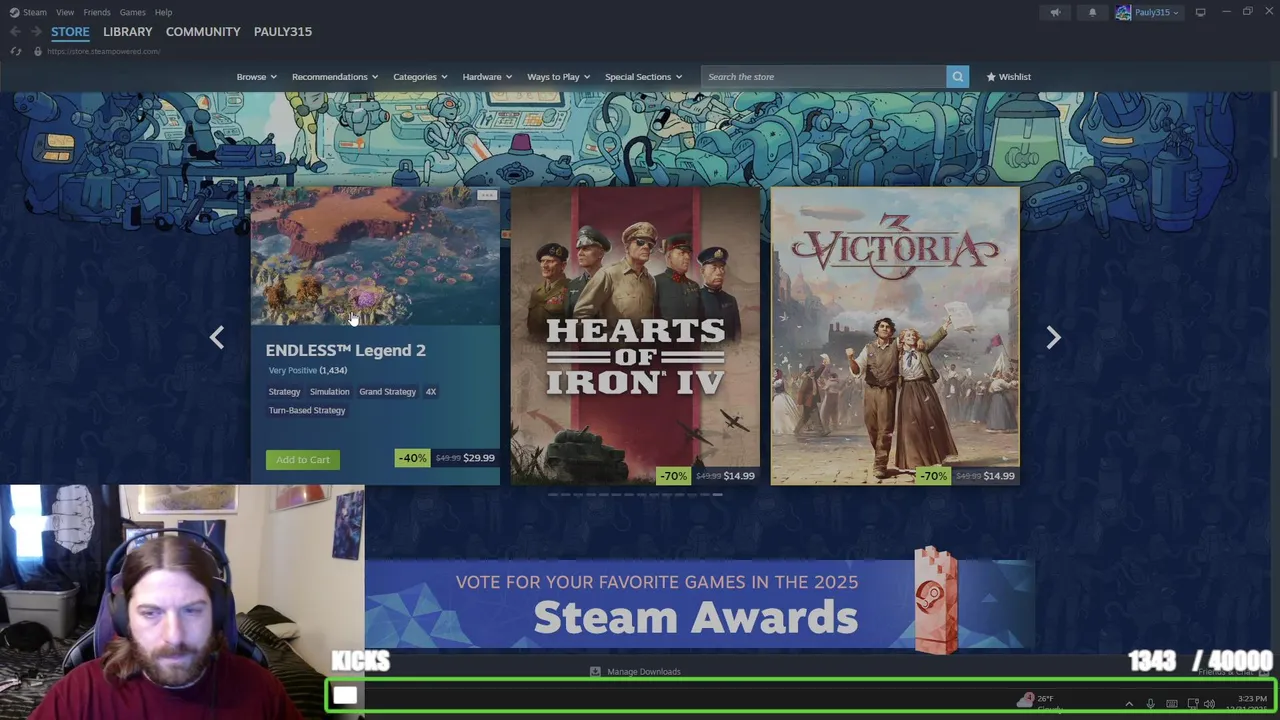Click the Simulation tag

(x=329, y=392)
